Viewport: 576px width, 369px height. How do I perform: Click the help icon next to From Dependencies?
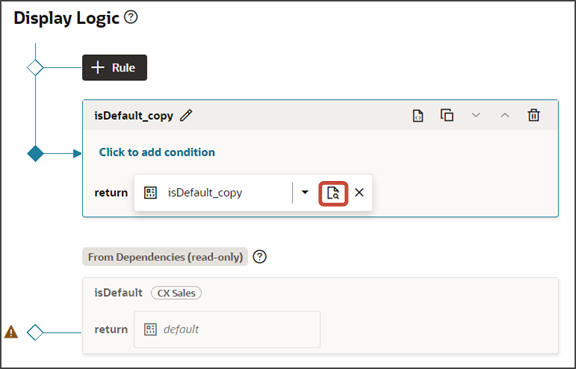260,257
